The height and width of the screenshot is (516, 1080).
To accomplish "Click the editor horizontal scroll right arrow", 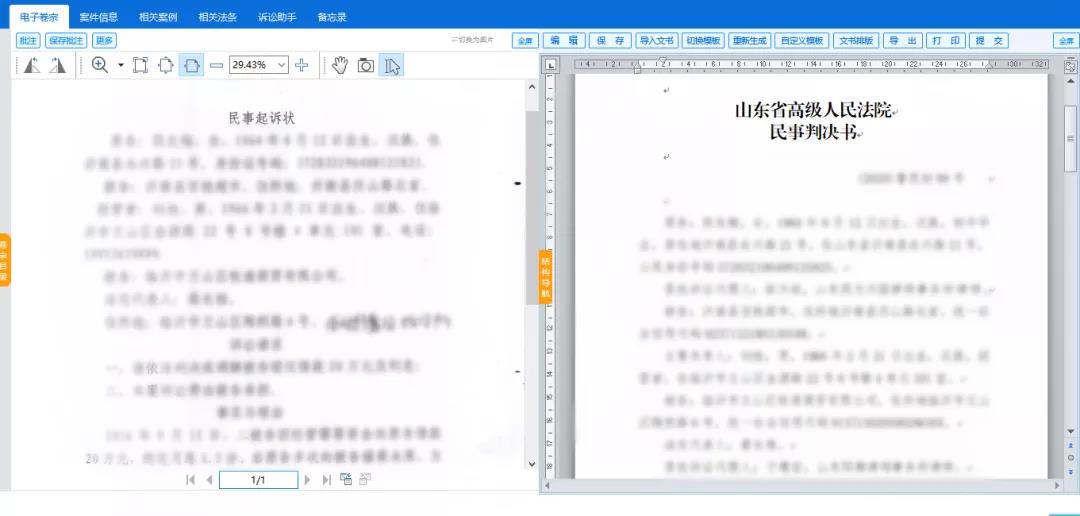I will (x=1058, y=486).
